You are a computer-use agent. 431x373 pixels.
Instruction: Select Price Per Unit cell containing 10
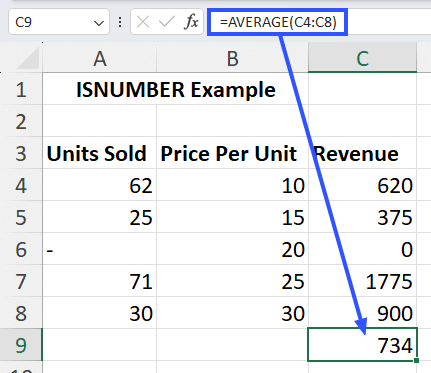232,185
